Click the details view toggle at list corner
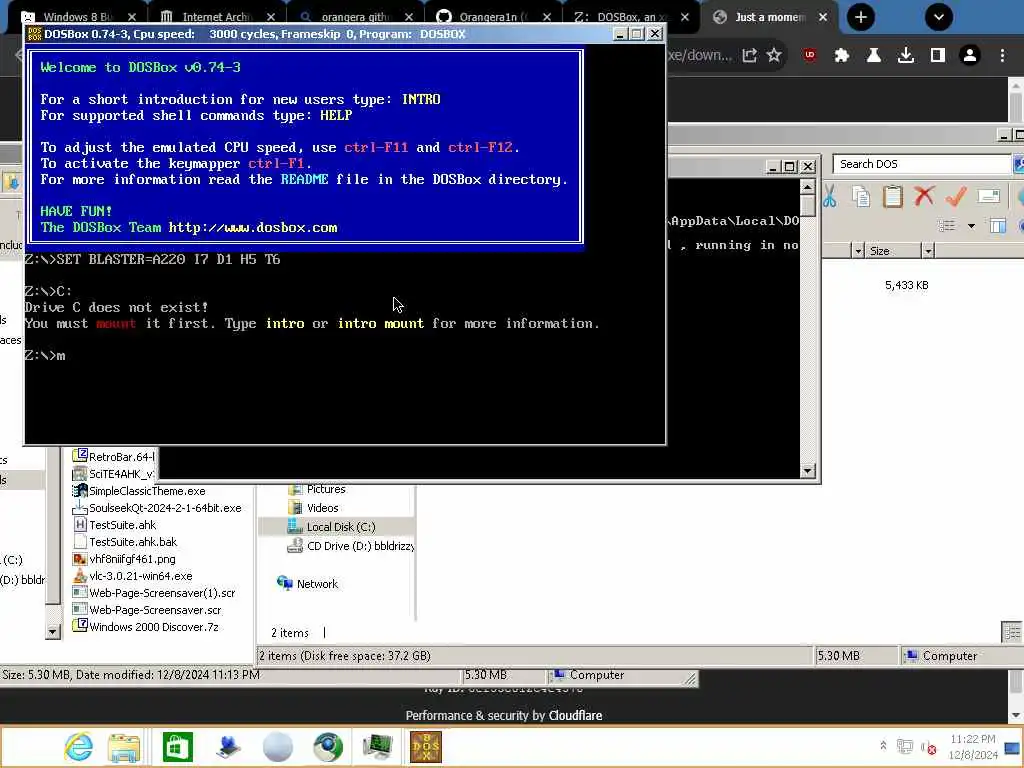This screenshot has height=768, width=1024. tap(1012, 632)
